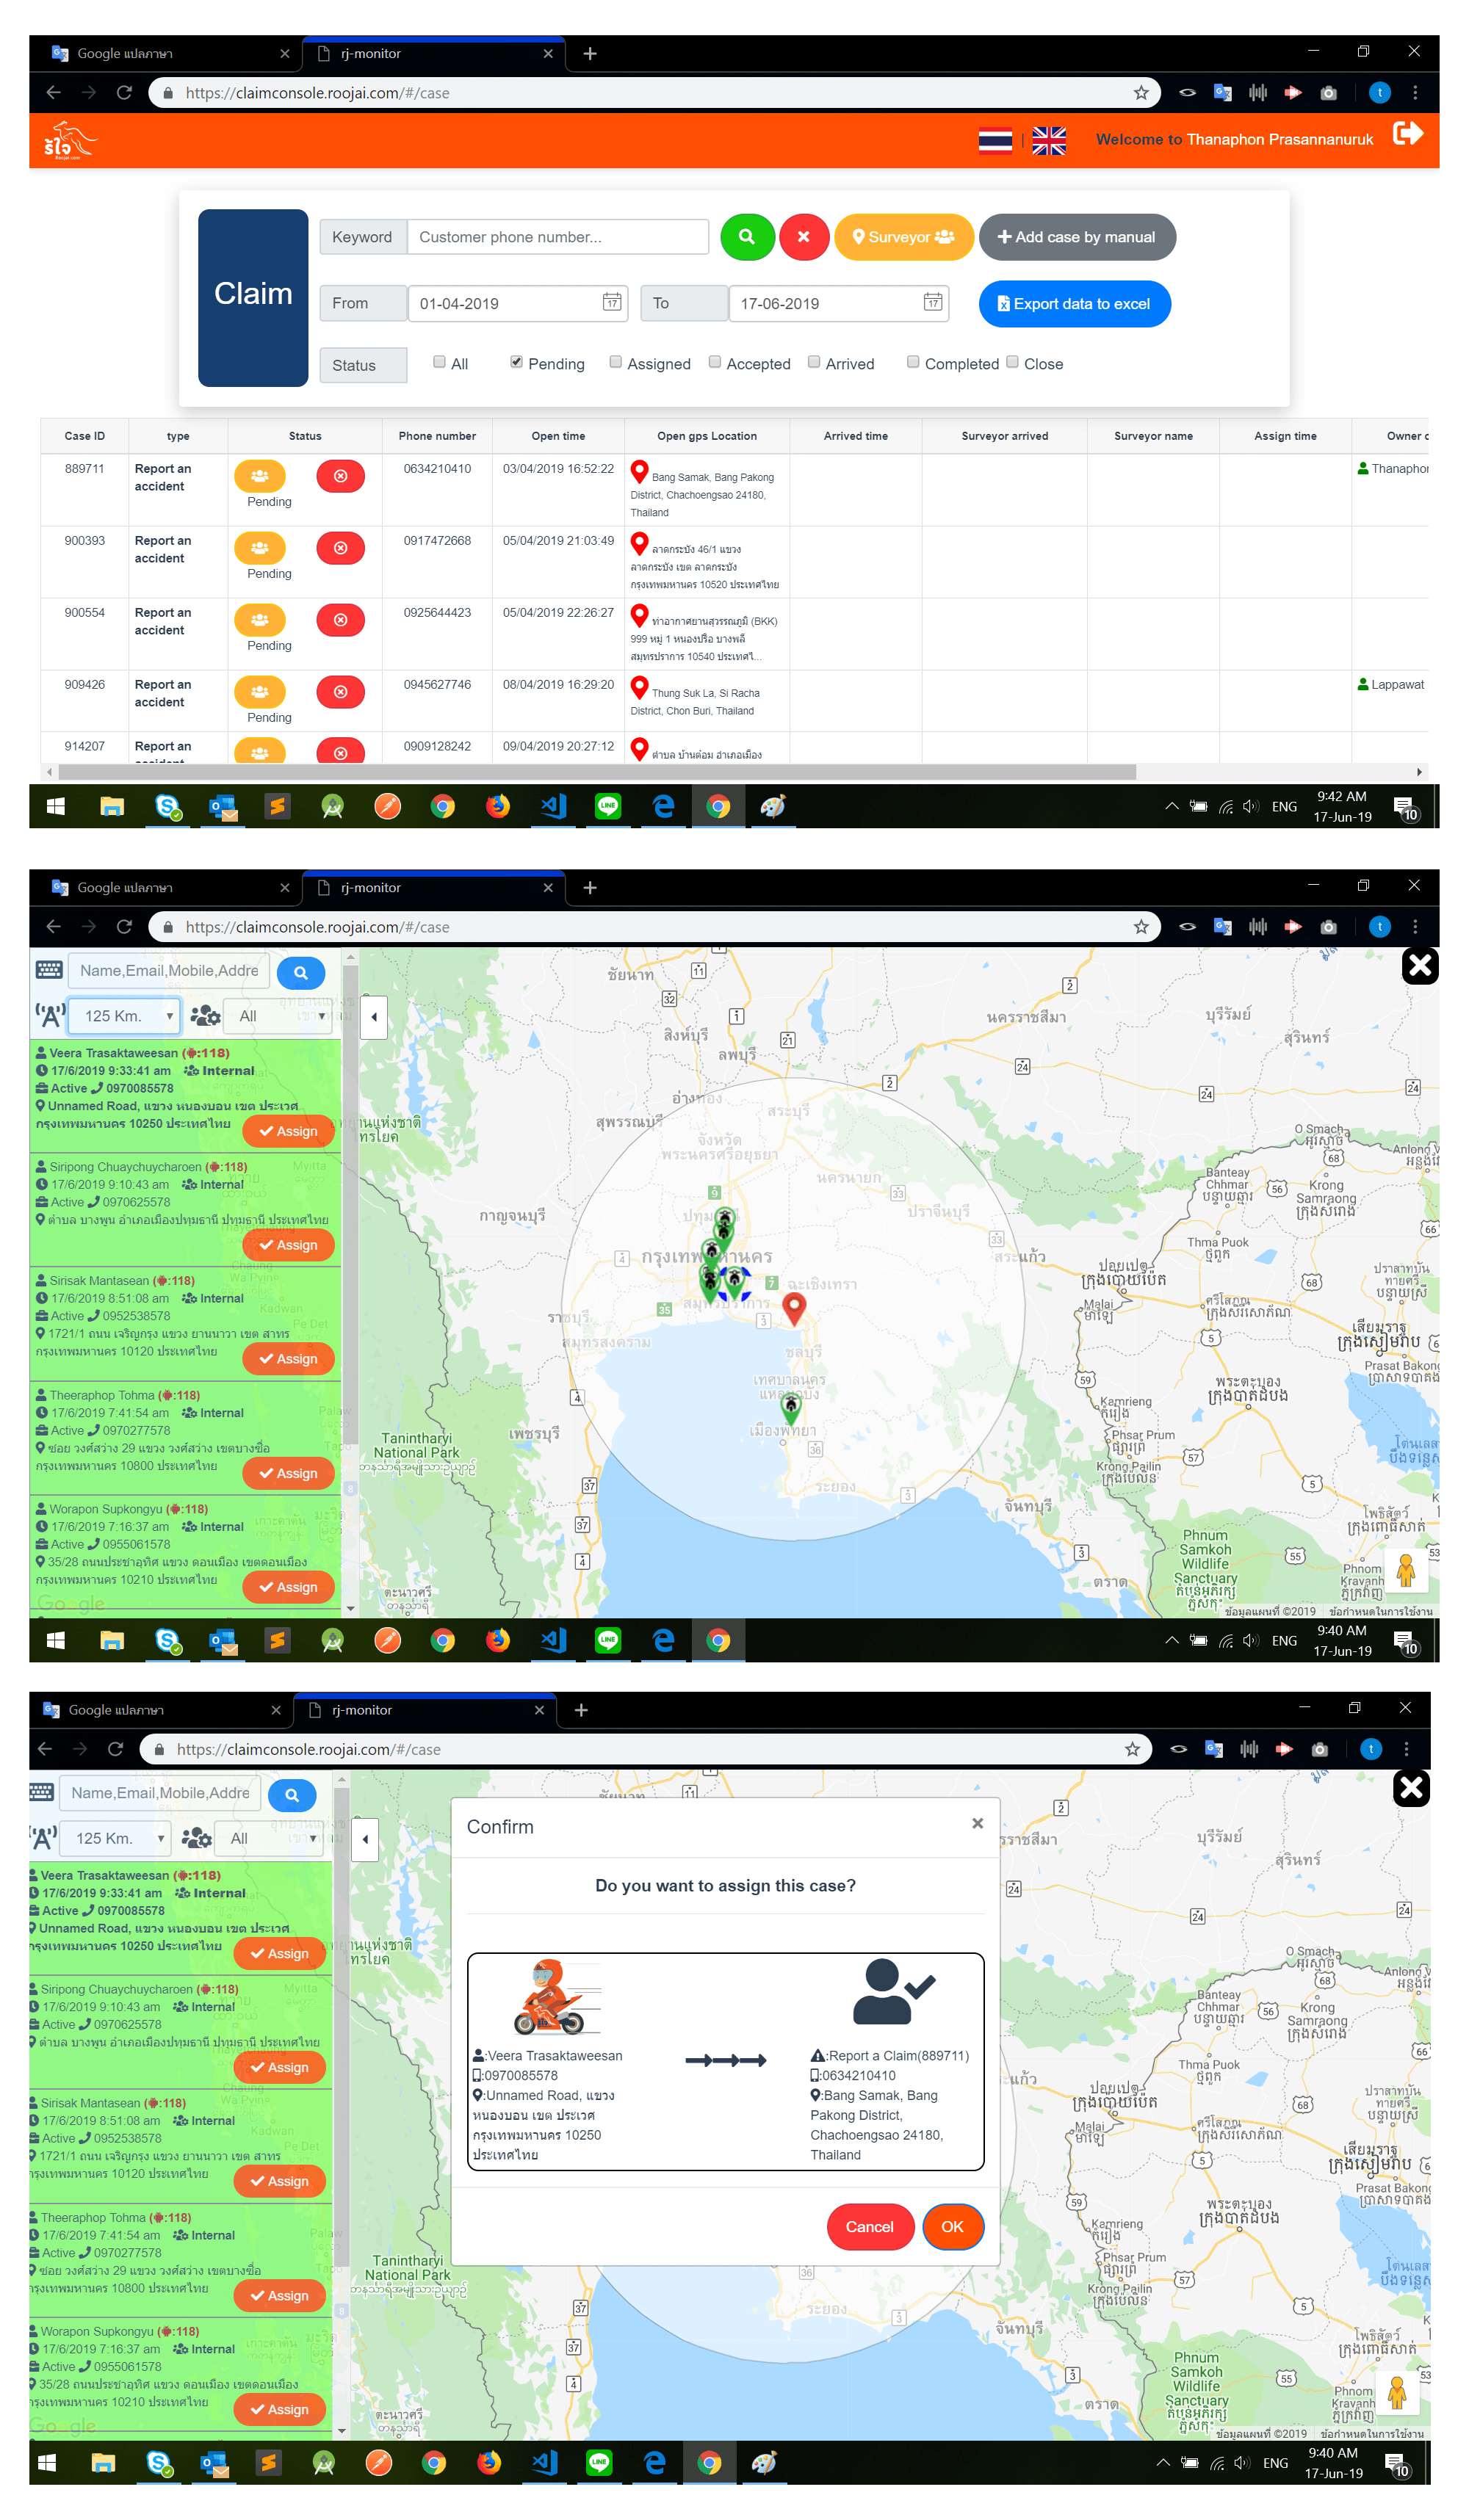This screenshot has width=1469, height=2520.
Task: Click the GPS pin for Thung Suk La location
Action: pyautogui.click(x=639, y=688)
